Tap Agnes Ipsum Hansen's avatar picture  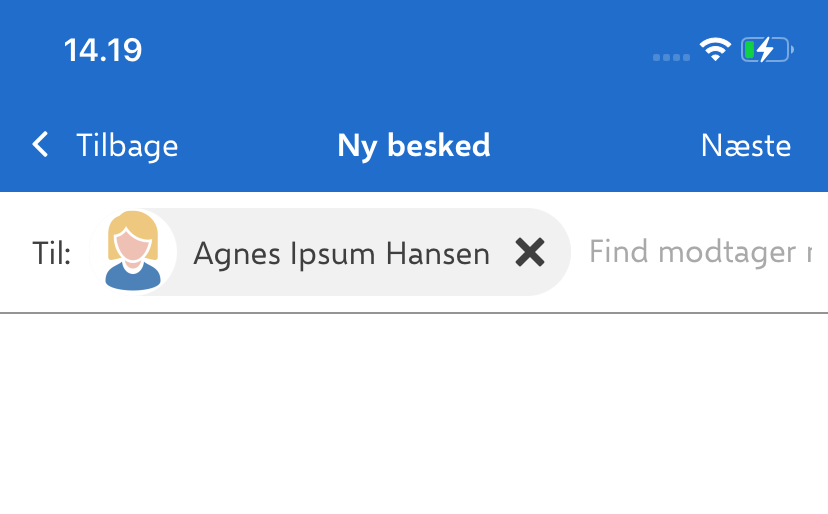tap(133, 251)
